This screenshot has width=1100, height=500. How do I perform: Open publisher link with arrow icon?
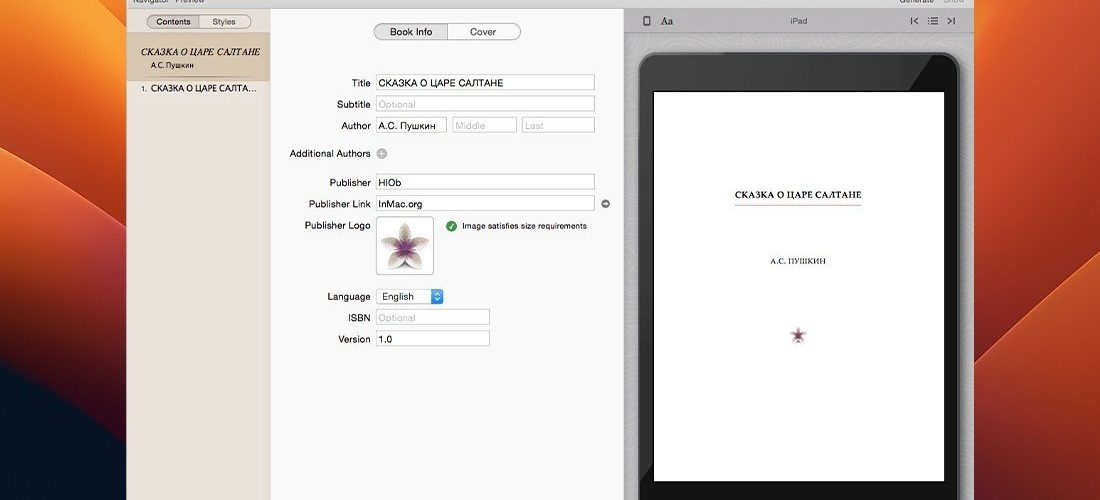pyautogui.click(x=605, y=204)
